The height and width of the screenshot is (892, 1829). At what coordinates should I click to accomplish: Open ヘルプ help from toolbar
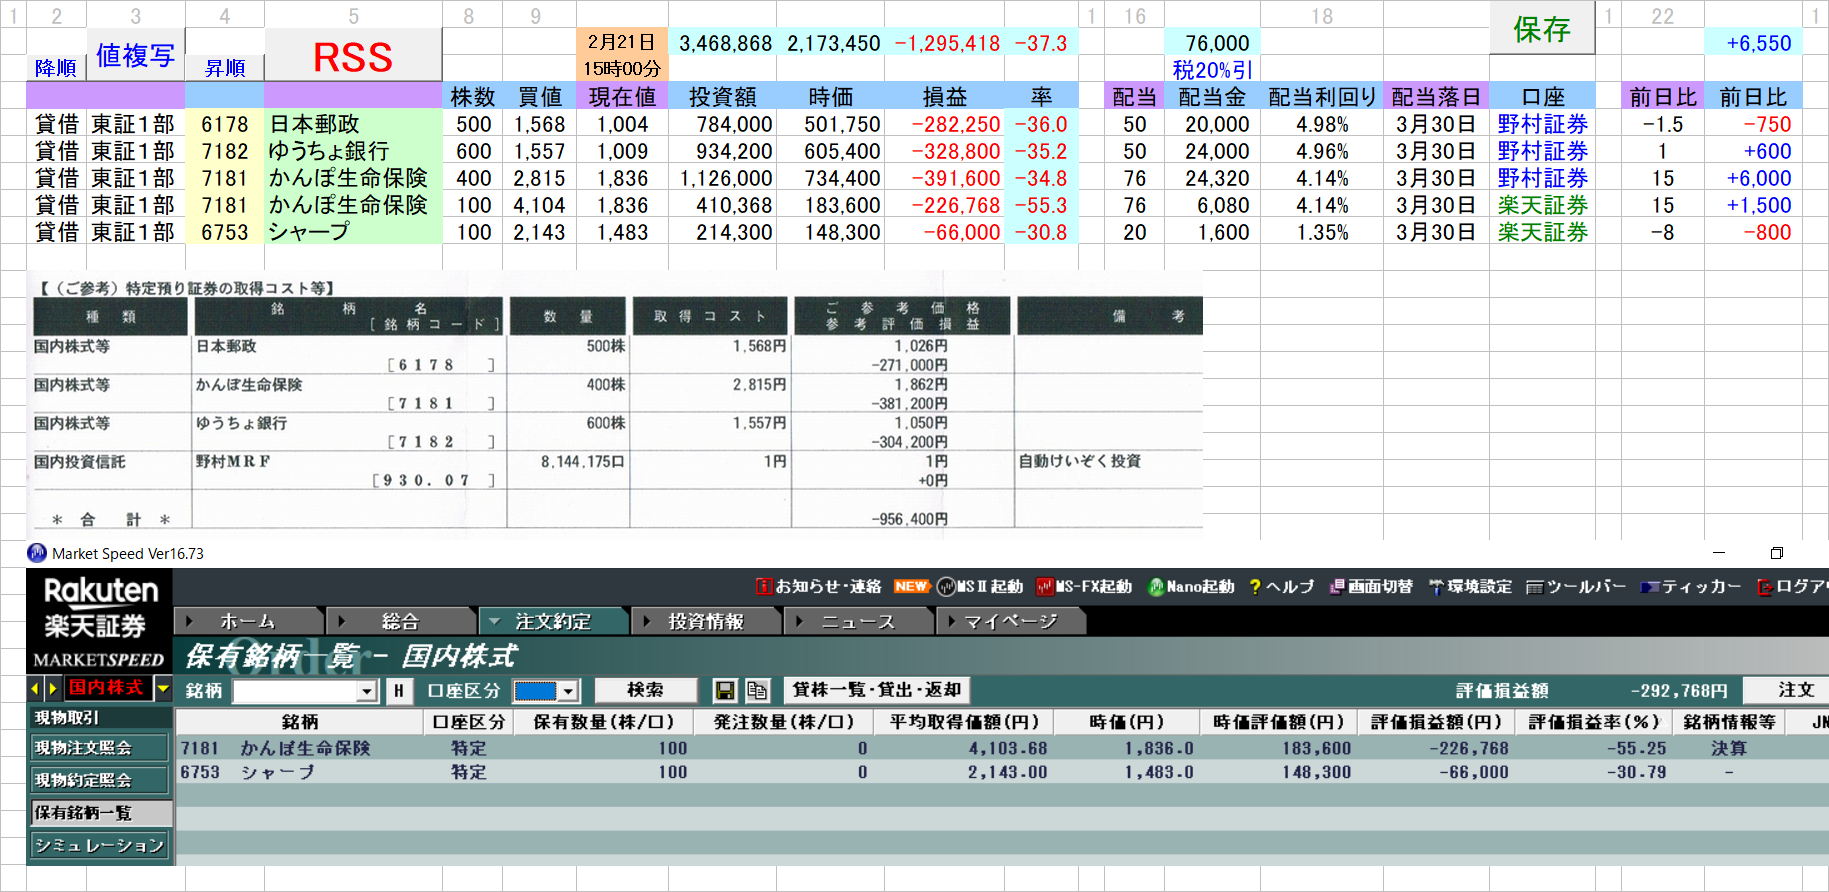click(1281, 587)
